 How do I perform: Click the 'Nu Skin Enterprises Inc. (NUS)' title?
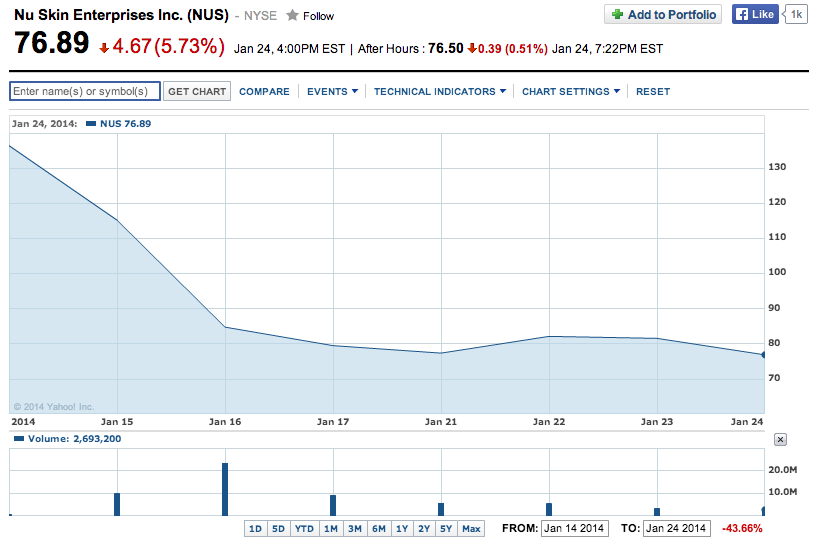click(121, 15)
